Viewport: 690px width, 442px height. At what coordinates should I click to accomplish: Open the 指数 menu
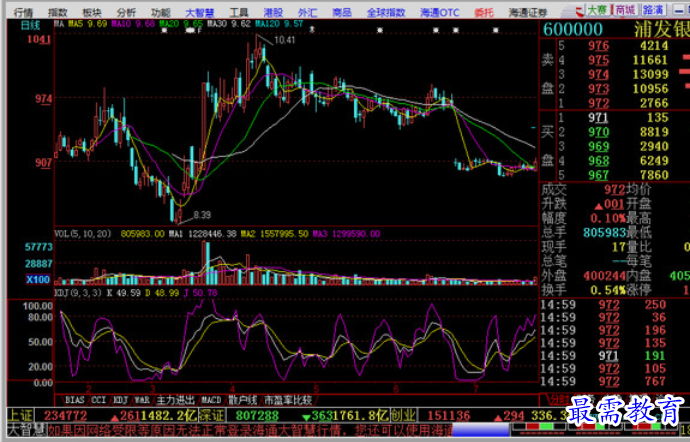[x=57, y=12]
